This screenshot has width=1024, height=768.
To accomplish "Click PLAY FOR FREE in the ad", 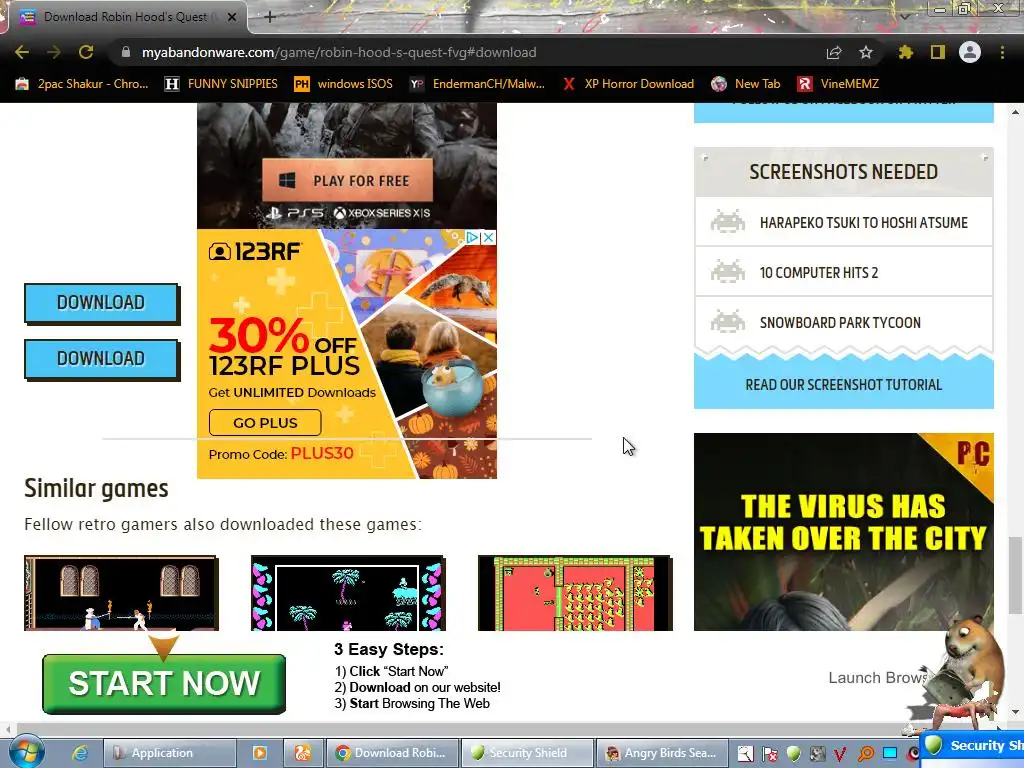I will (x=347, y=180).
